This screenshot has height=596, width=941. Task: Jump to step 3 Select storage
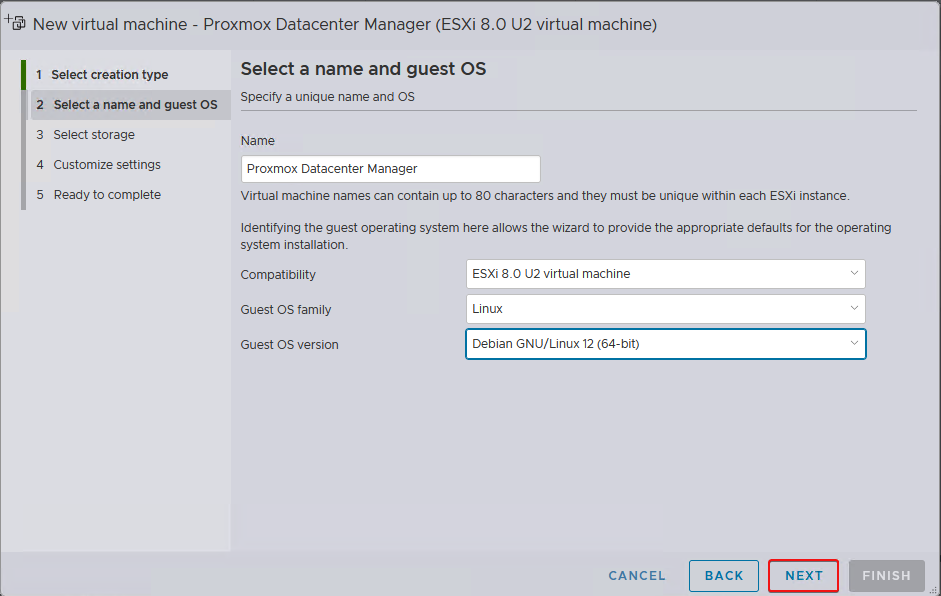click(93, 135)
